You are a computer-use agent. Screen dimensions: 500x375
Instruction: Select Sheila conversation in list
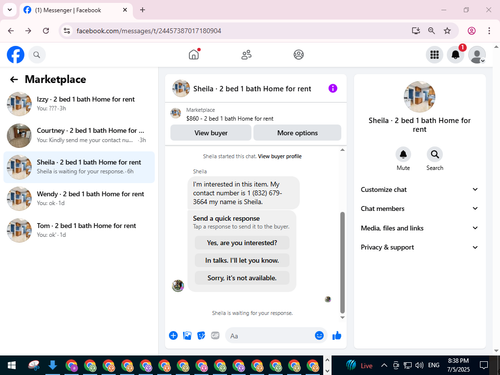(79, 167)
